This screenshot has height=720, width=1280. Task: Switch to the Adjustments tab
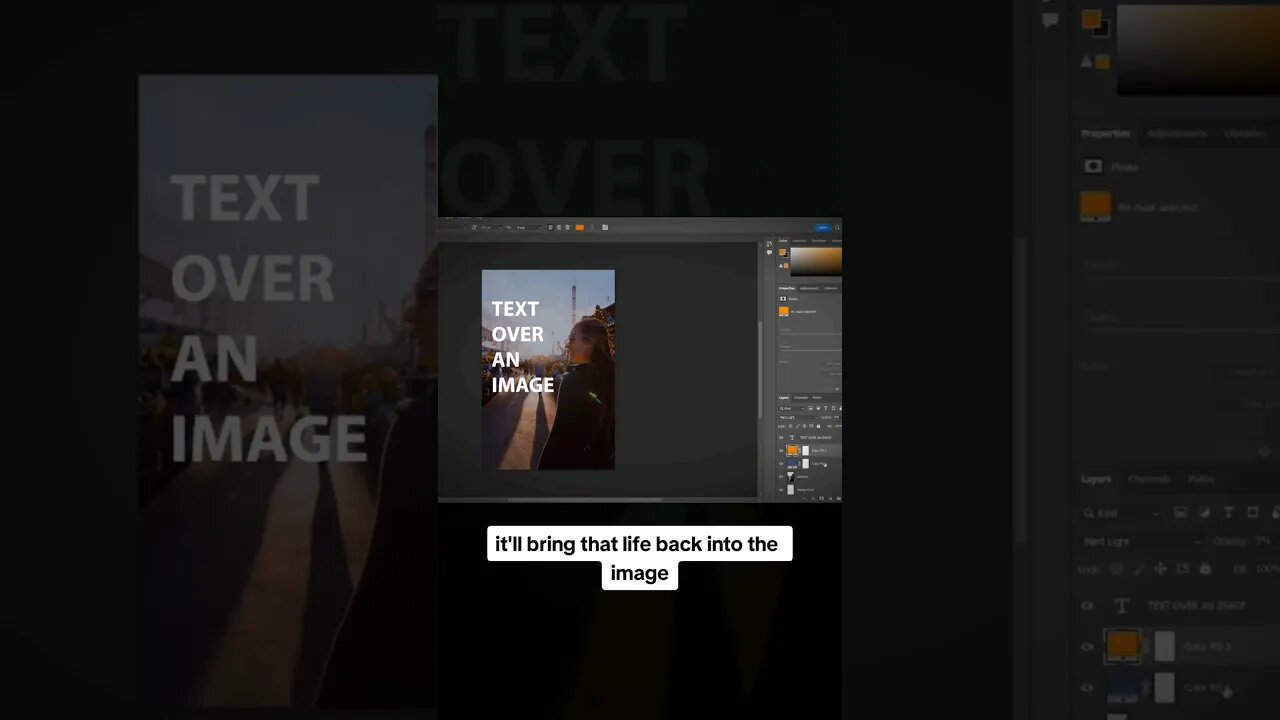coord(809,288)
